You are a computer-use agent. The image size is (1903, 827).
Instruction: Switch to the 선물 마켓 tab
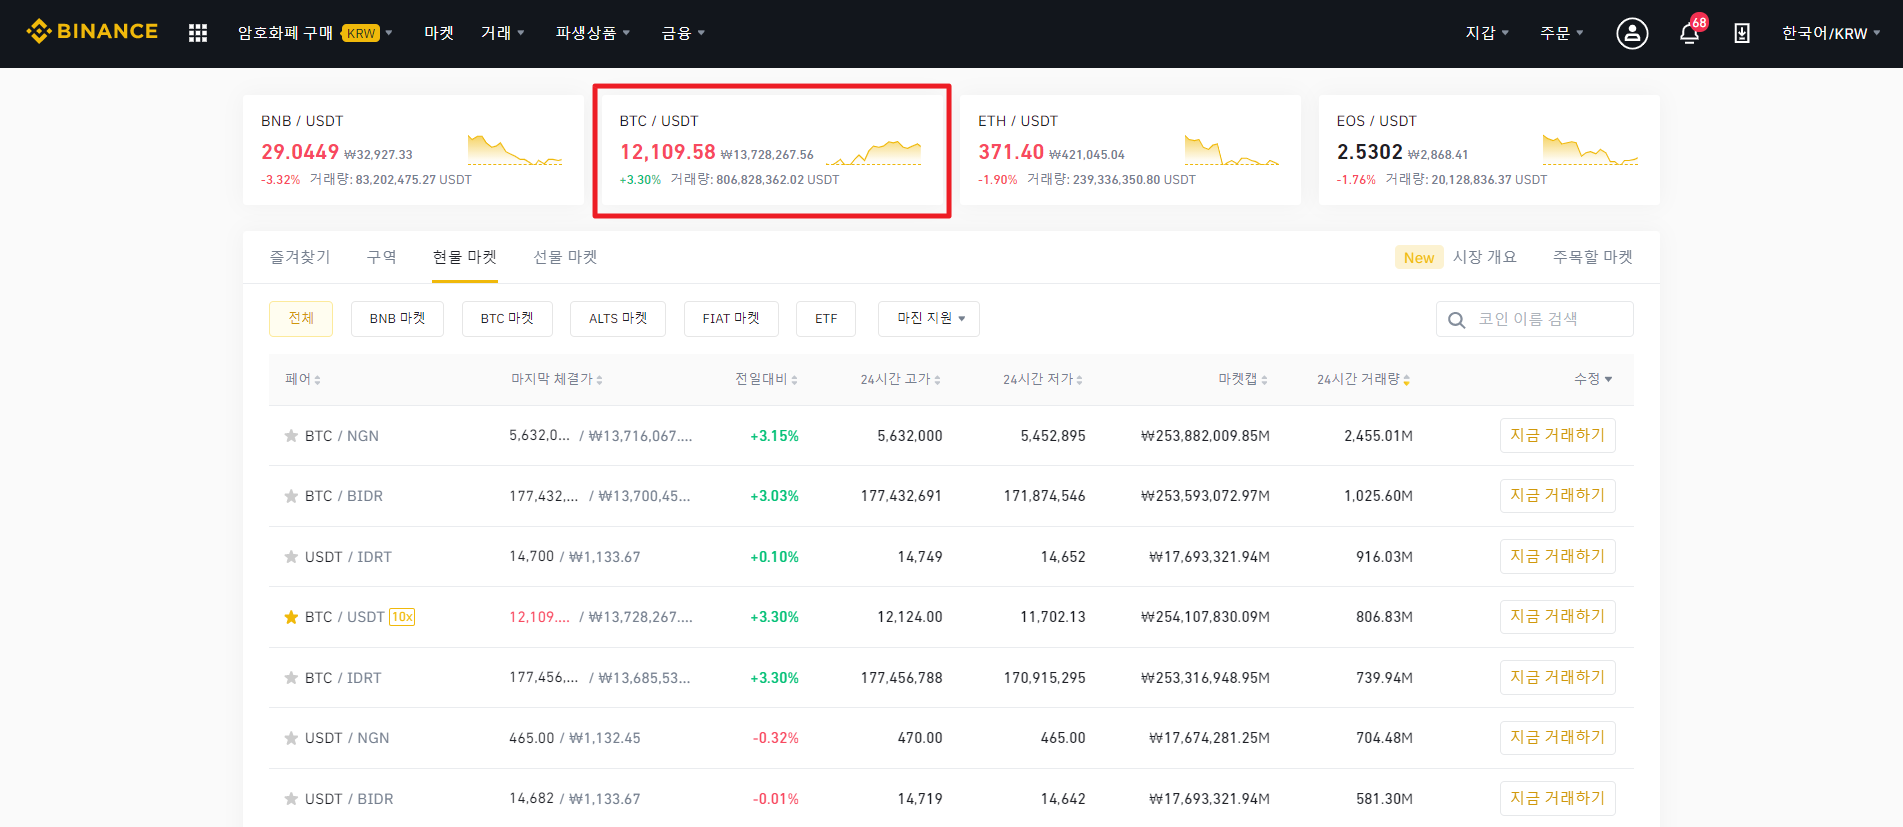pyautogui.click(x=565, y=257)
